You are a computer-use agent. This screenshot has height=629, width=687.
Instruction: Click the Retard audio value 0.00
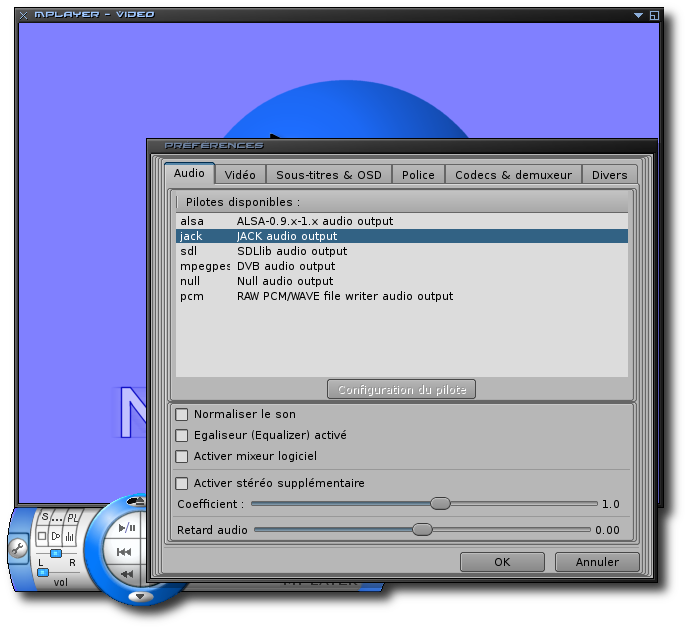coord(607,530)
